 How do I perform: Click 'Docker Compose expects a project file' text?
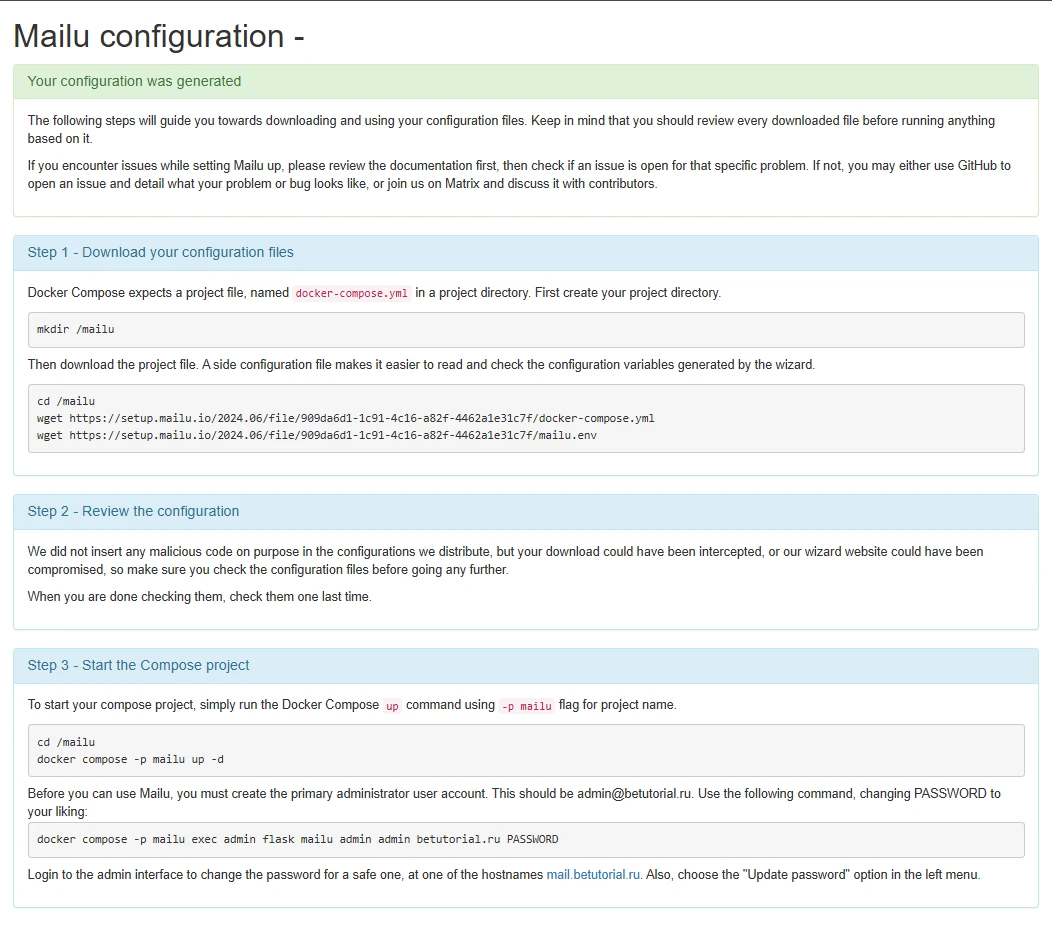click(x=374, y=293)
